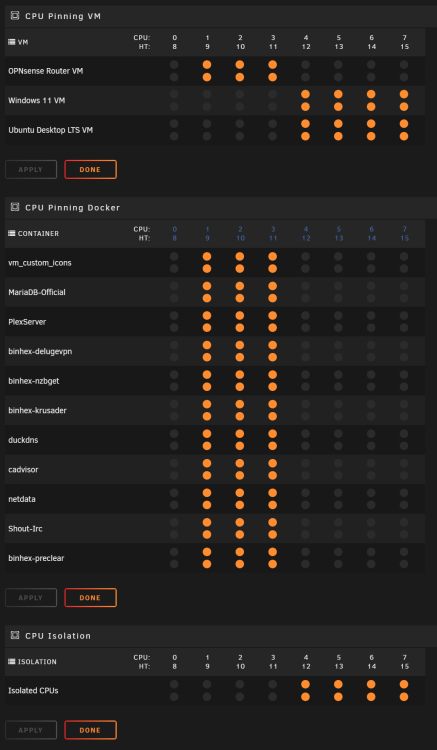Viewport: 437px width, 750px height.
Task: Pin CPU 5 to MariaDB-Official container
Action: coord(339,286)
